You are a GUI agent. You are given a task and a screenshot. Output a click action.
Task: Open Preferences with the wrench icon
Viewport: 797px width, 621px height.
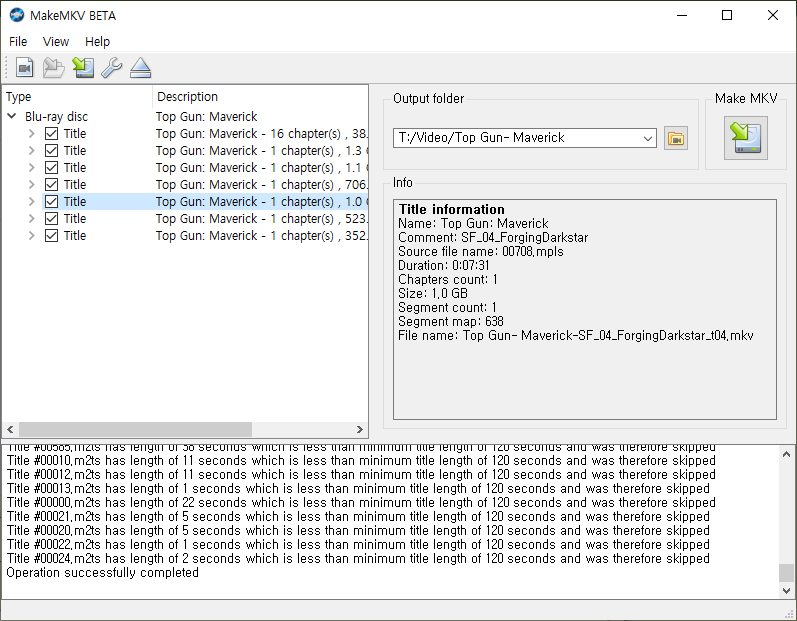click(111, 68)
